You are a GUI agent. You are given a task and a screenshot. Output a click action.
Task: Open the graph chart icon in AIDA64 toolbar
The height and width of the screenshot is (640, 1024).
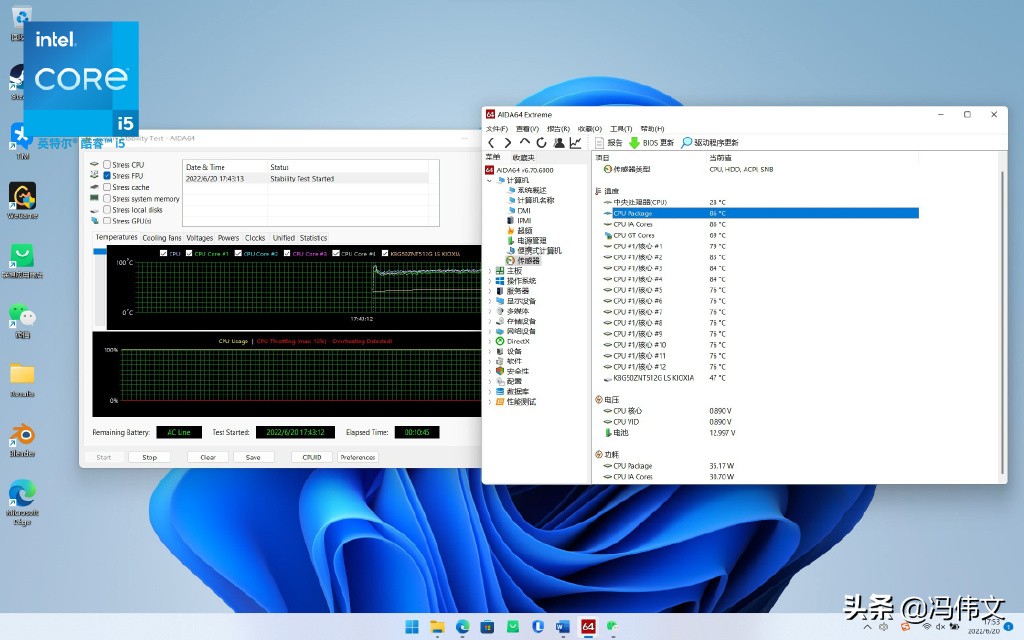575,143
